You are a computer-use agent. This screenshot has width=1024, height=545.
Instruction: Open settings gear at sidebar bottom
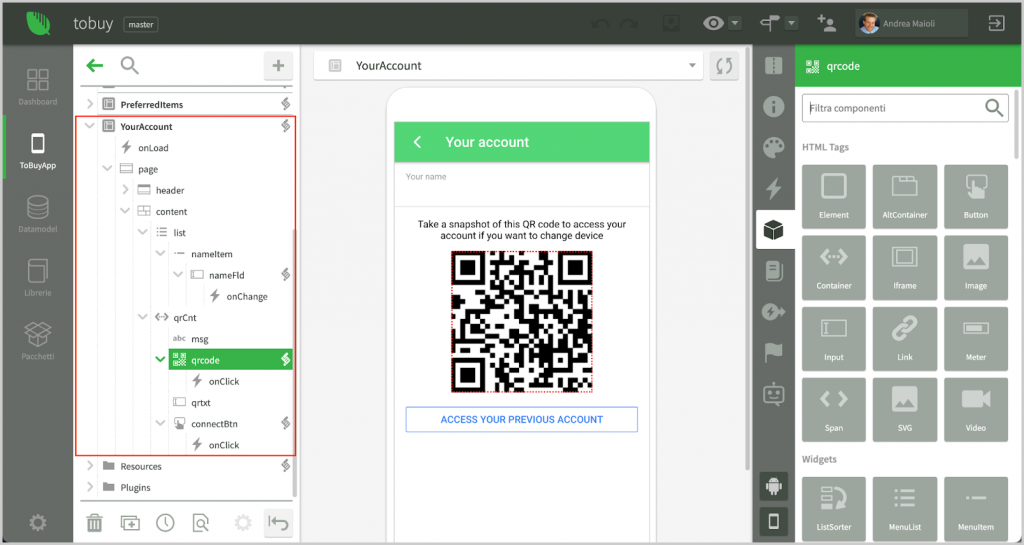(x=38, y=522)
